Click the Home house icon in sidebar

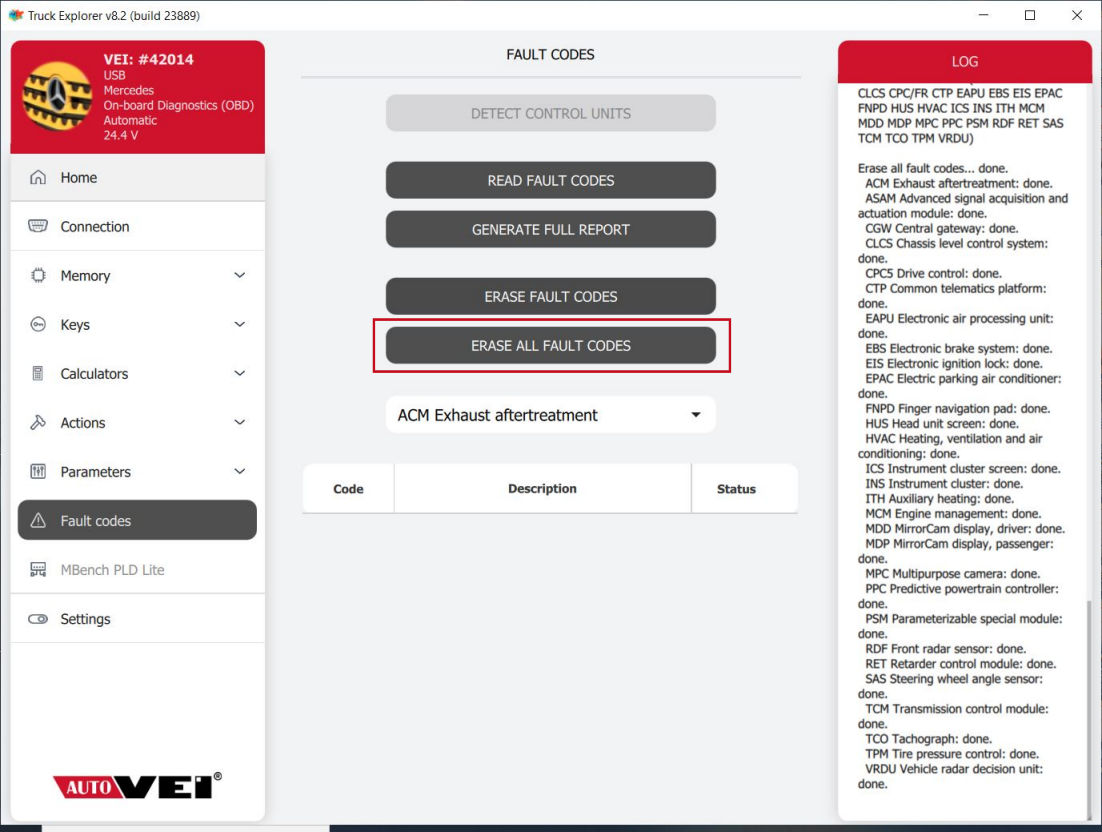(x=38, y=178)
